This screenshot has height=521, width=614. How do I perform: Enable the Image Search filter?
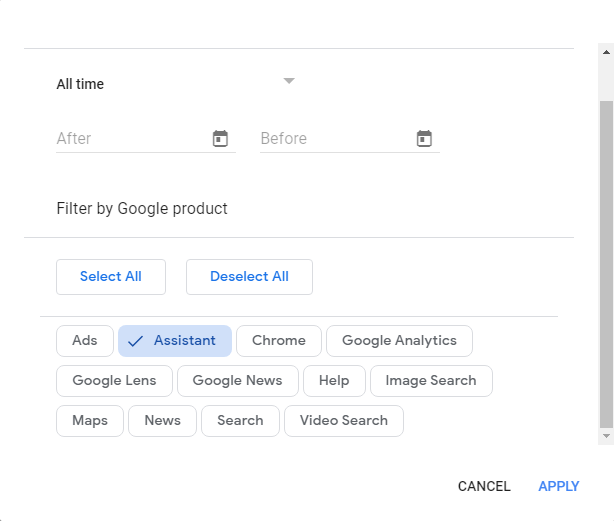click(x=431, y=381)
